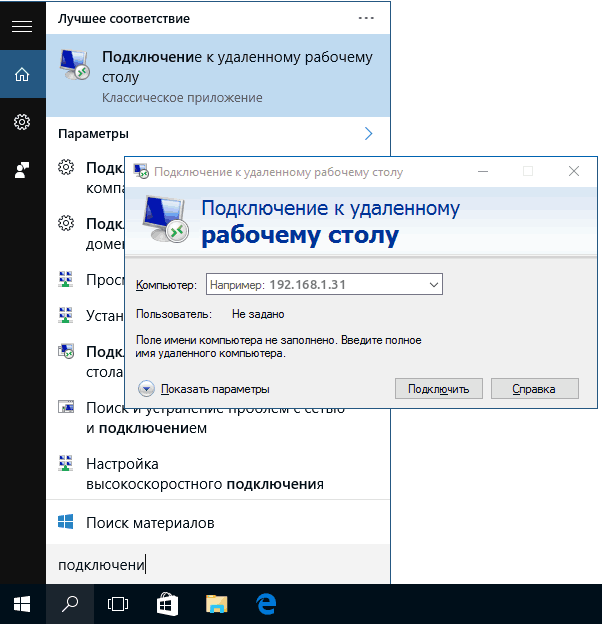Click Поиск материалов search option

(x=150, y=522)
